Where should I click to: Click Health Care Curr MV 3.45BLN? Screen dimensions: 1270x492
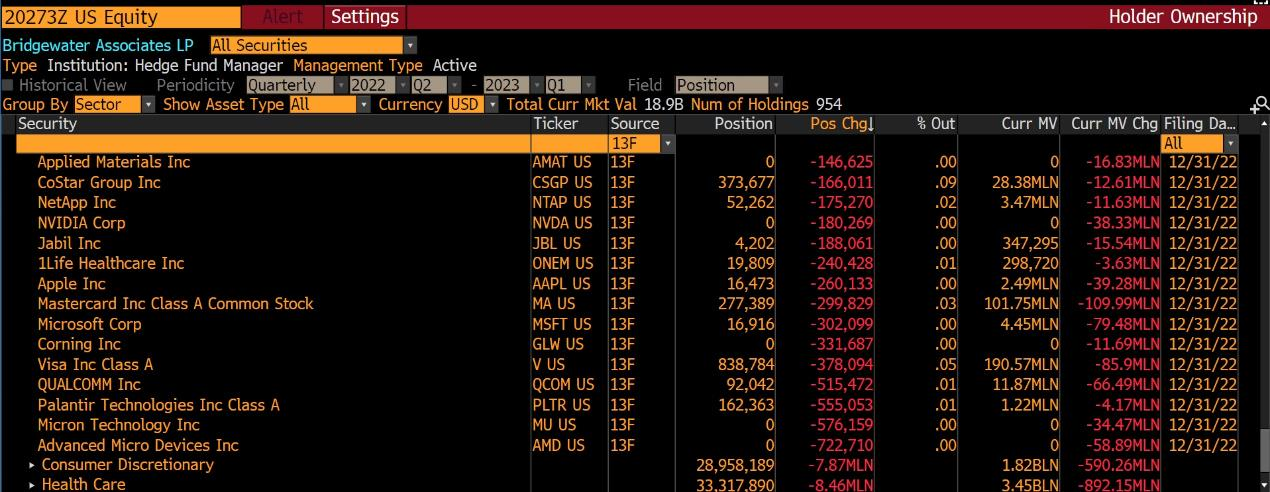pyautogui.click(x=1029, y=485)
